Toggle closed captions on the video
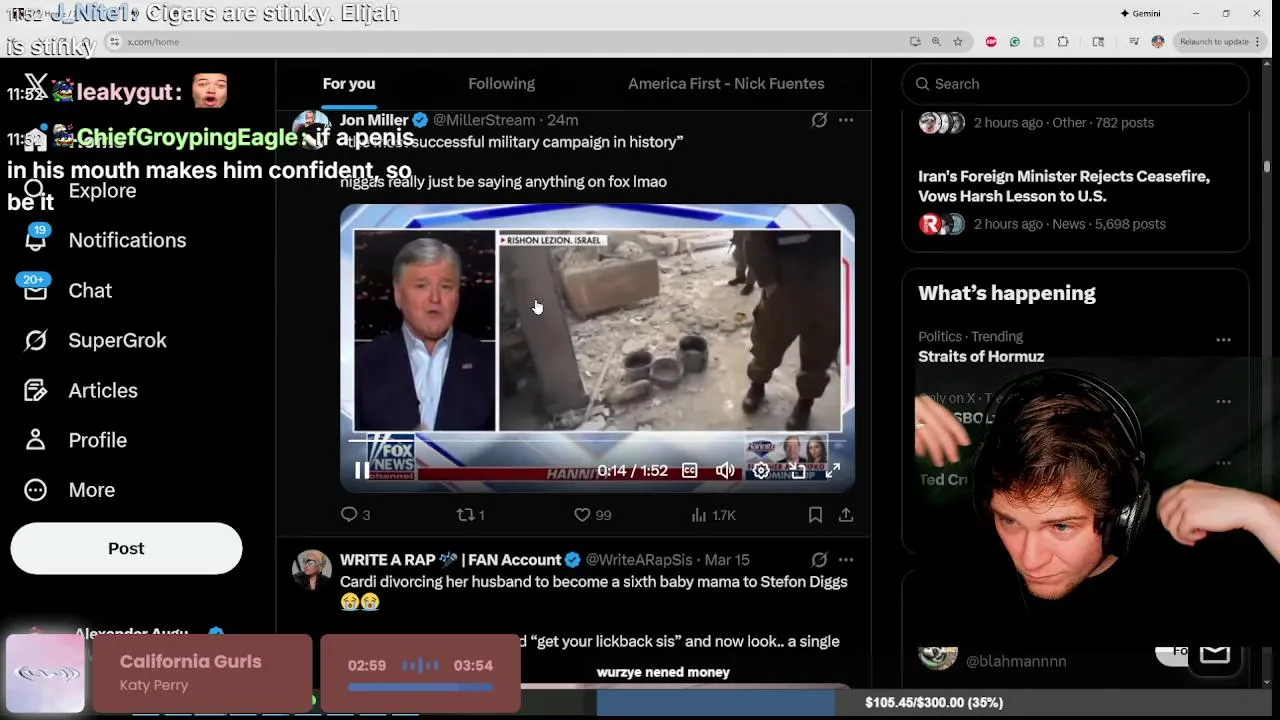 (x=689, y=470)
